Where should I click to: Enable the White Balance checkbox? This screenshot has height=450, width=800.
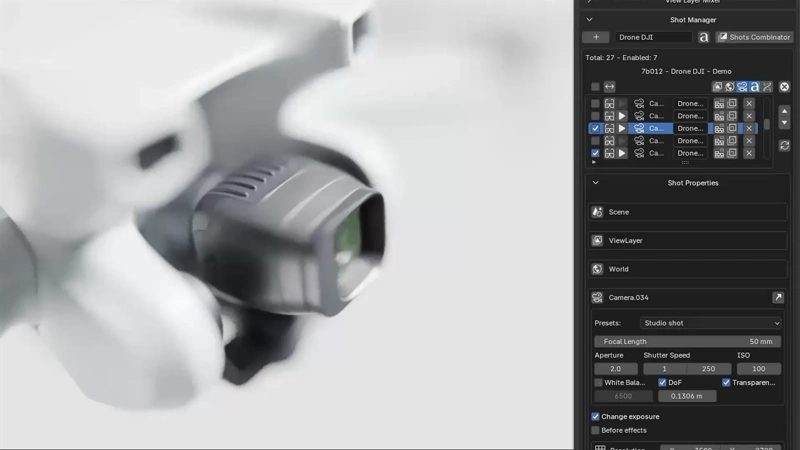(598, 383)
